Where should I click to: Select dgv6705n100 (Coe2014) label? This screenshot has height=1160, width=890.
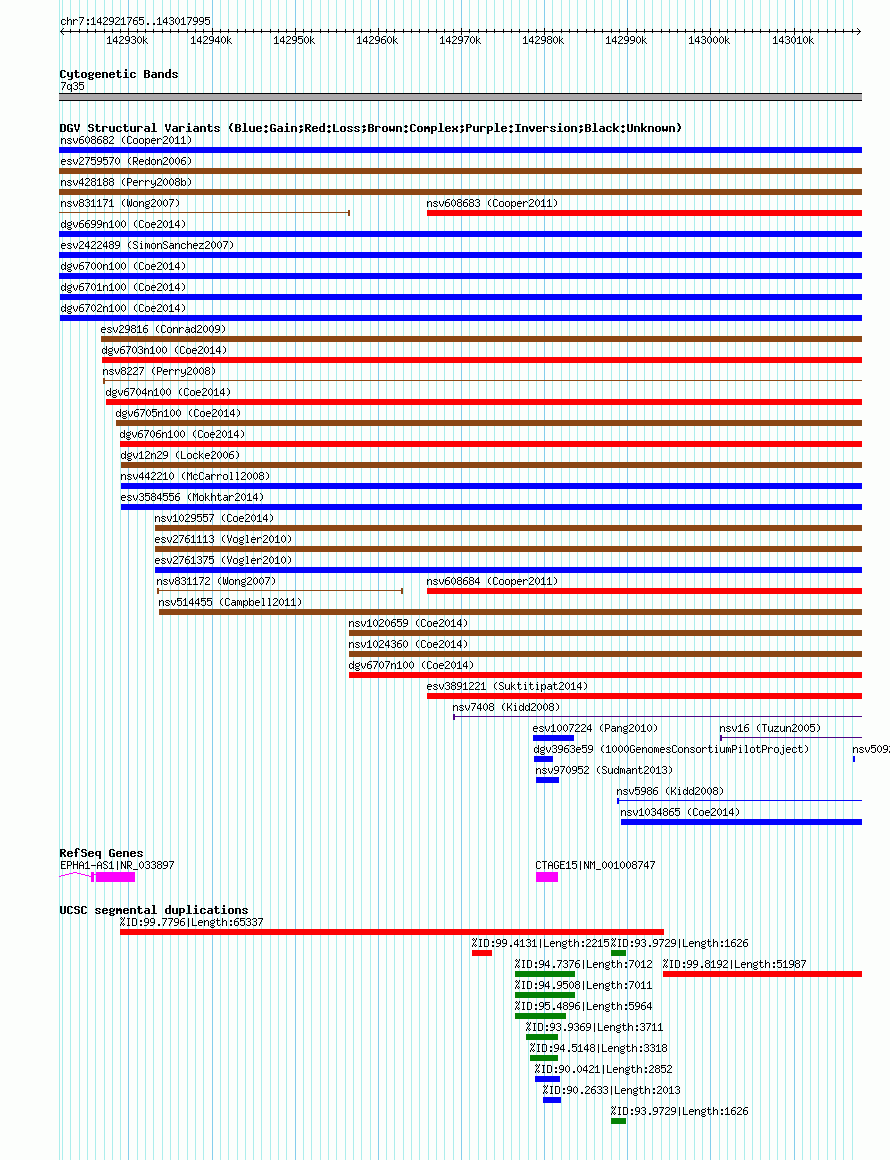pyautogui.click(x=178, y=413)
